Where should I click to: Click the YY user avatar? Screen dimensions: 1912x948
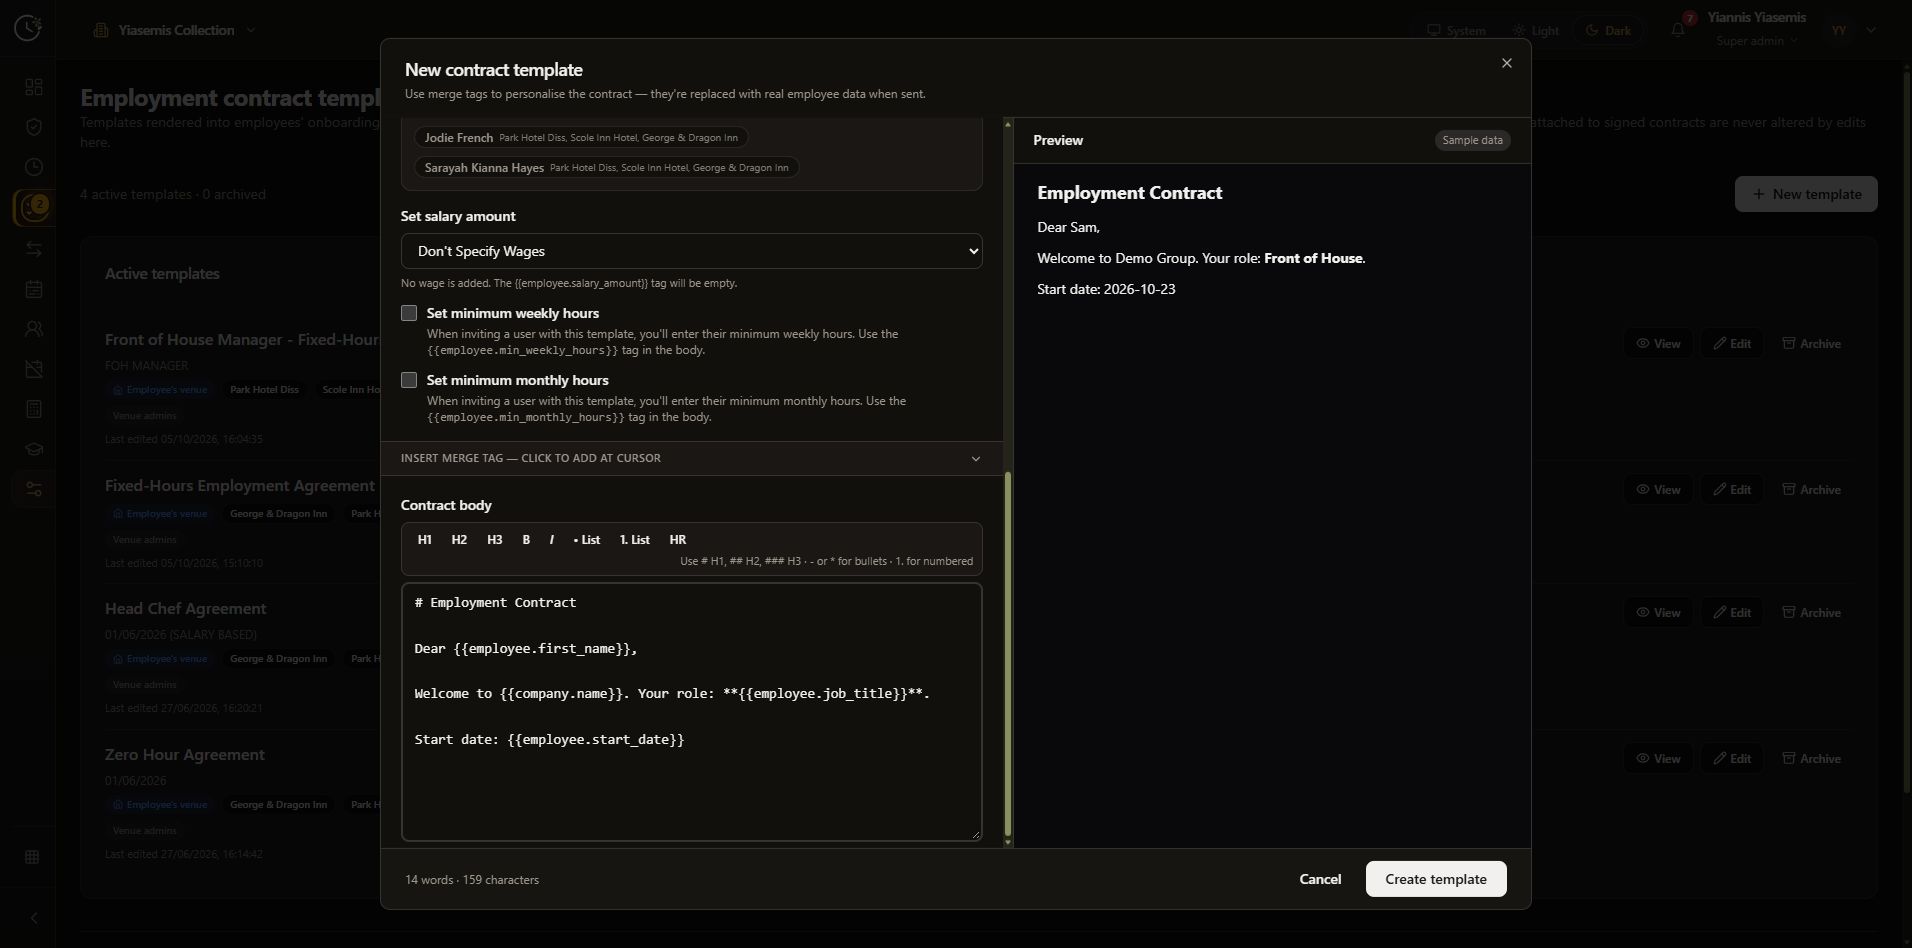click(x=1839, y=30)
